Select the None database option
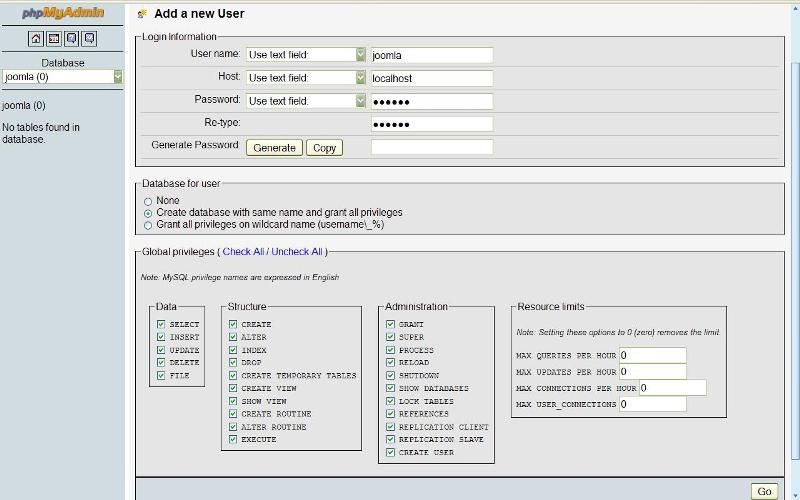This screenshot has width=800, height=500. tap(148, 201)
